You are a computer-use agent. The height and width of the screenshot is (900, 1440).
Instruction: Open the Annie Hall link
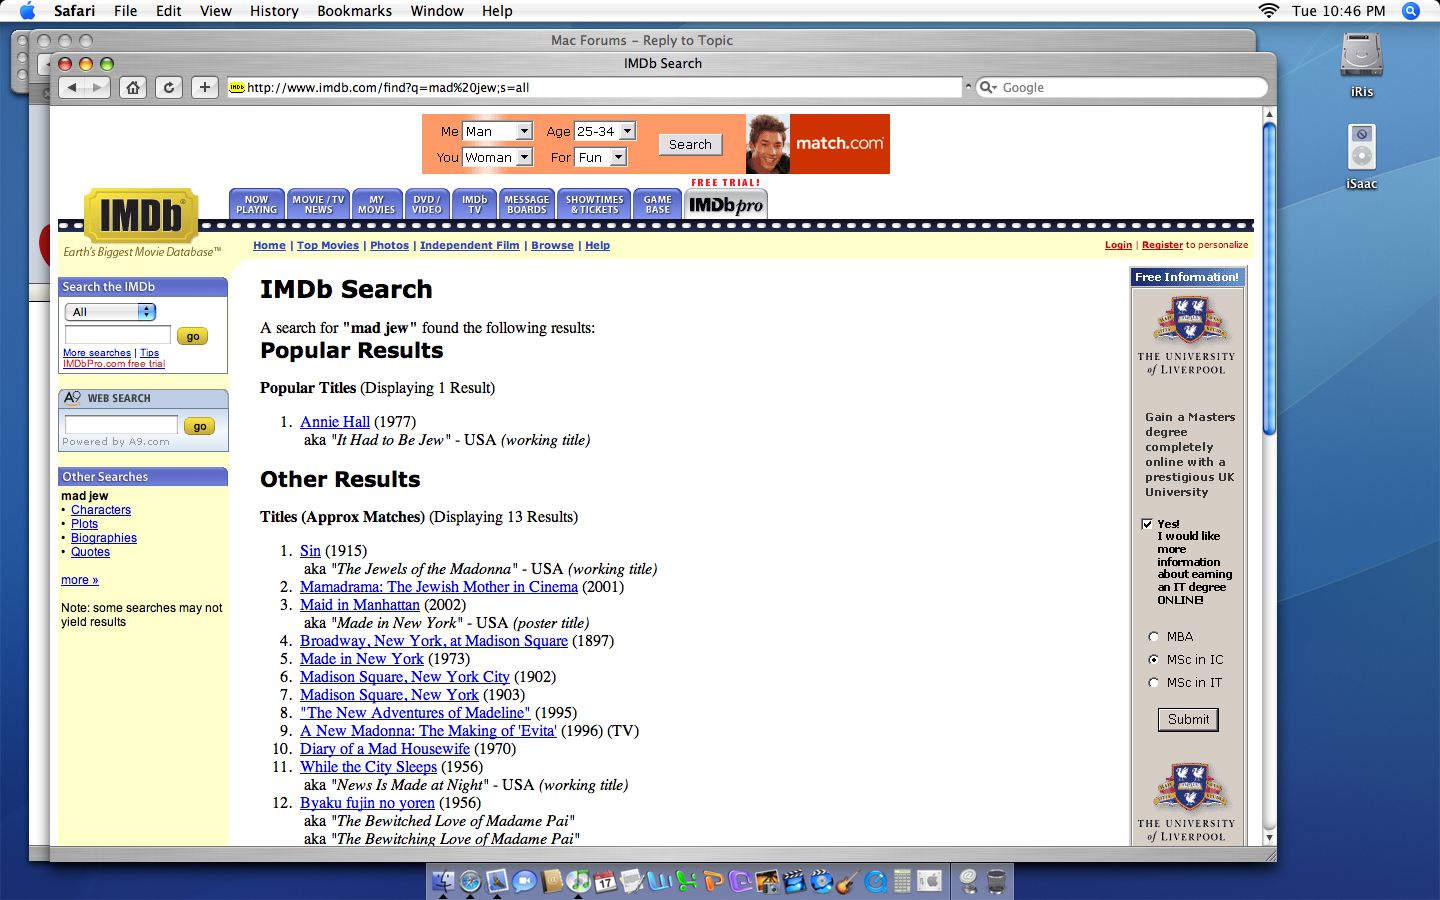pos(335,422)
